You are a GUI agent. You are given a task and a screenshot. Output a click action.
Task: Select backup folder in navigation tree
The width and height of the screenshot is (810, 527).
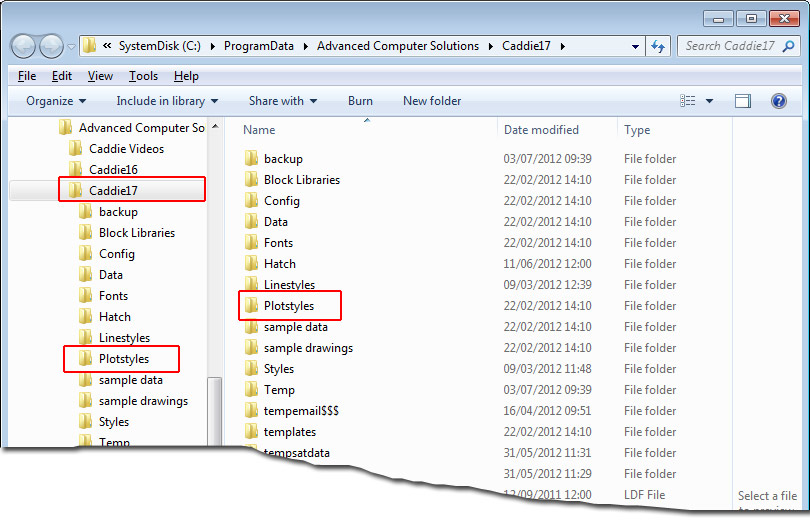coord(108,212)
